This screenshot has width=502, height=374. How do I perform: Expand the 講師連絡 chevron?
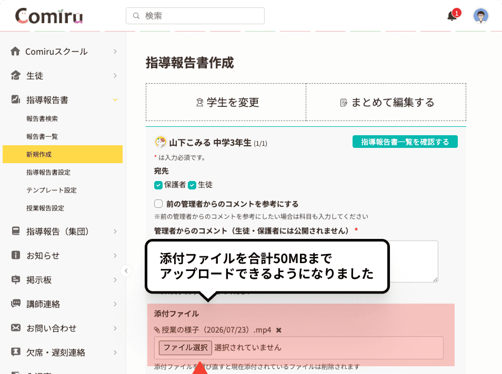point(115,304)
